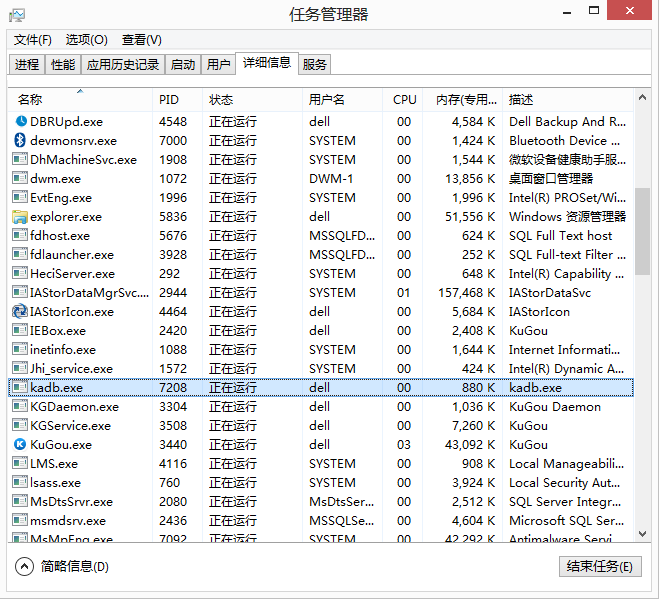Click the Task Manager title bar icon
Image resolution: width=659 pixels, height=599 pixels.
point(17,16)
